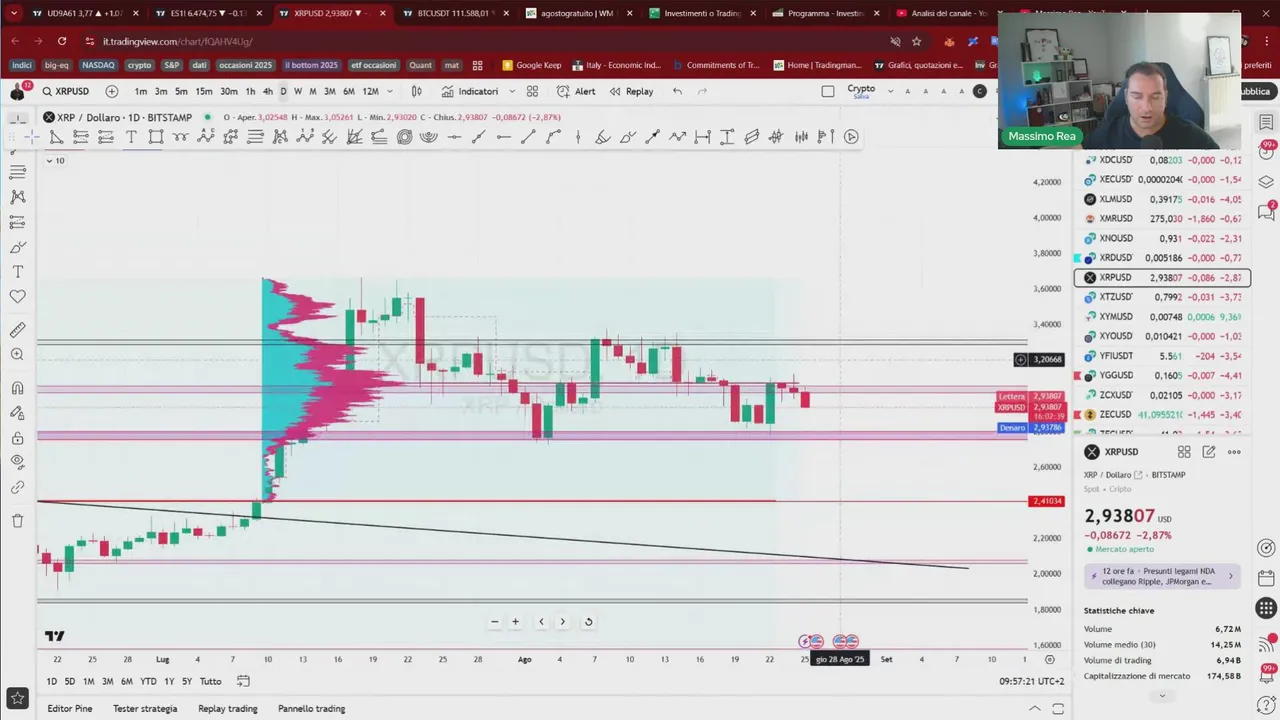Reload the browser page

(62, 41)
